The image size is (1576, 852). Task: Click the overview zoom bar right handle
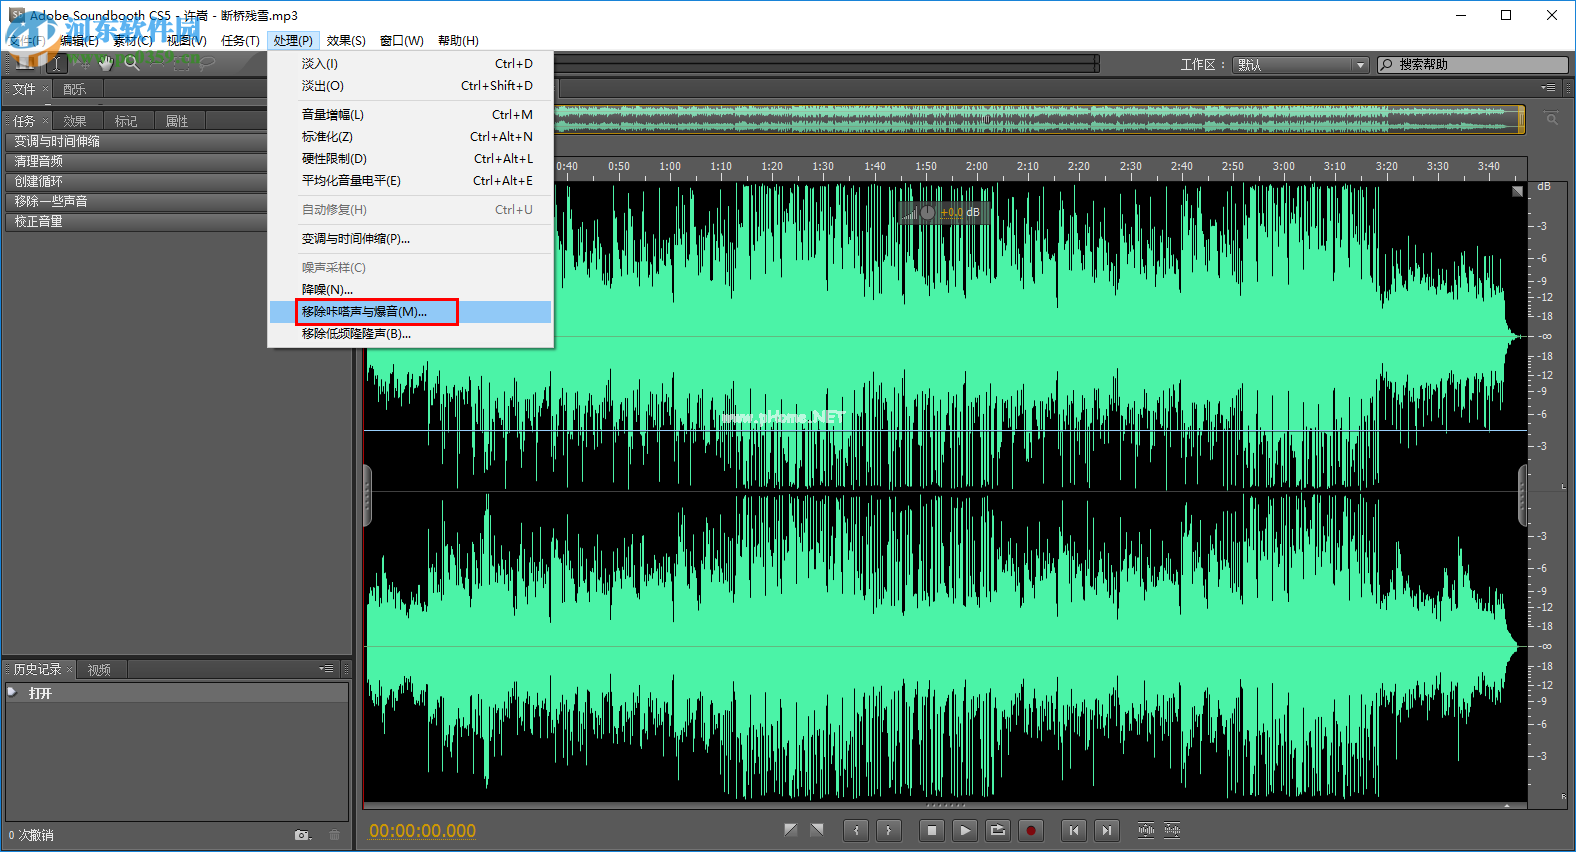point(1521,119)
